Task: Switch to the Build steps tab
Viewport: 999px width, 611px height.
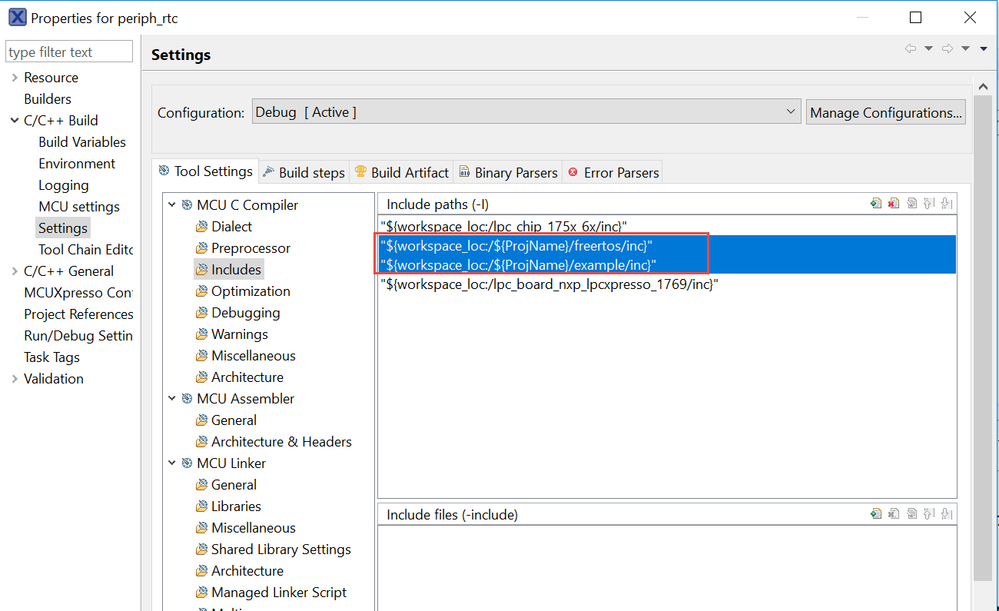Action: click(303, 172)
